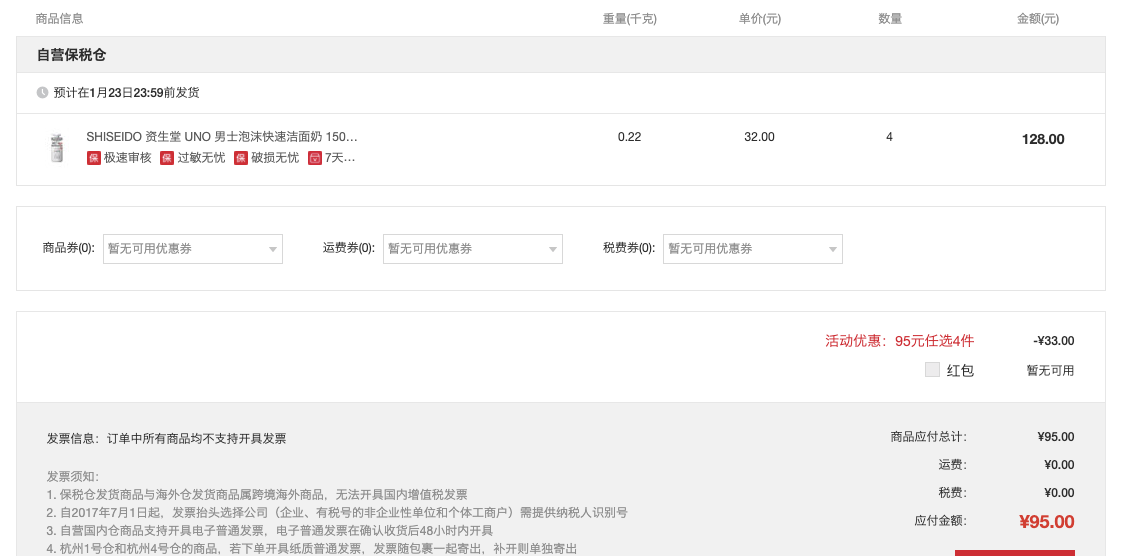Click the 金额(元) column header
This screenshot has width=1136, height=556.
(x=1038, y=19)
